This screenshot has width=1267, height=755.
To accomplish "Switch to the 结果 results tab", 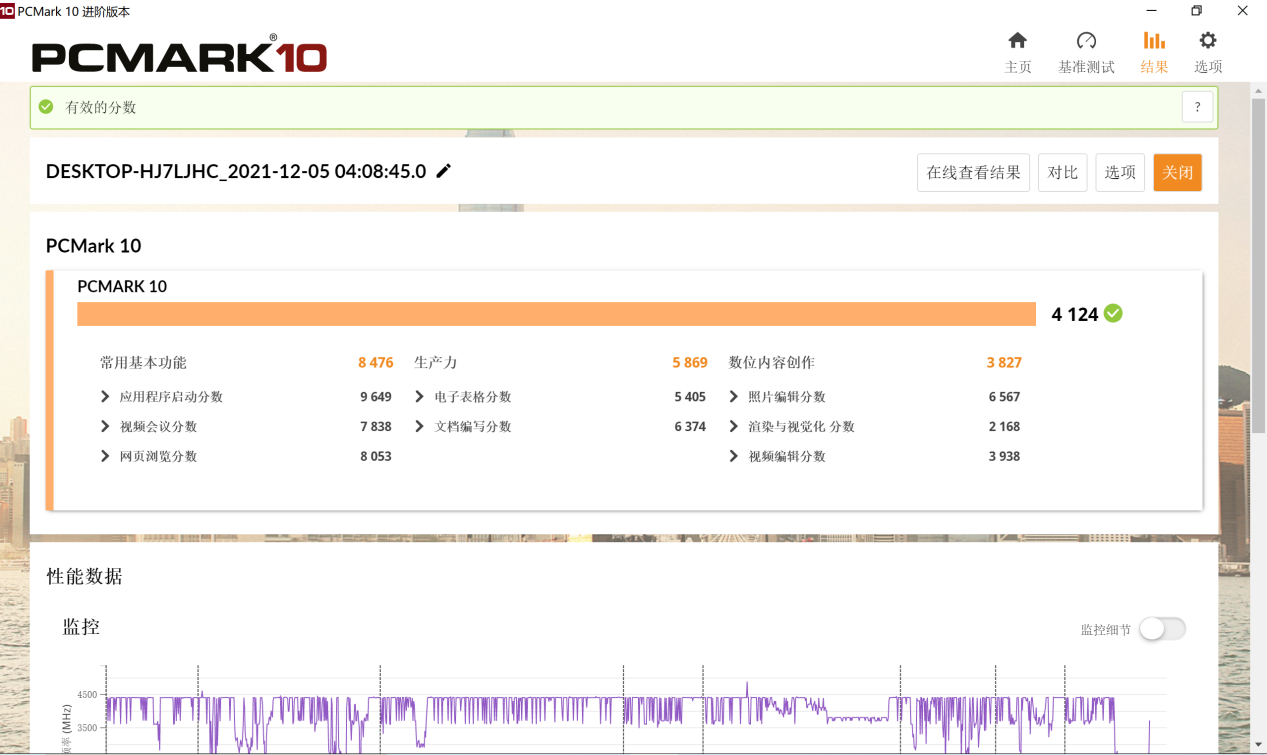I will pyautogui.click(x=1154, y=52).
